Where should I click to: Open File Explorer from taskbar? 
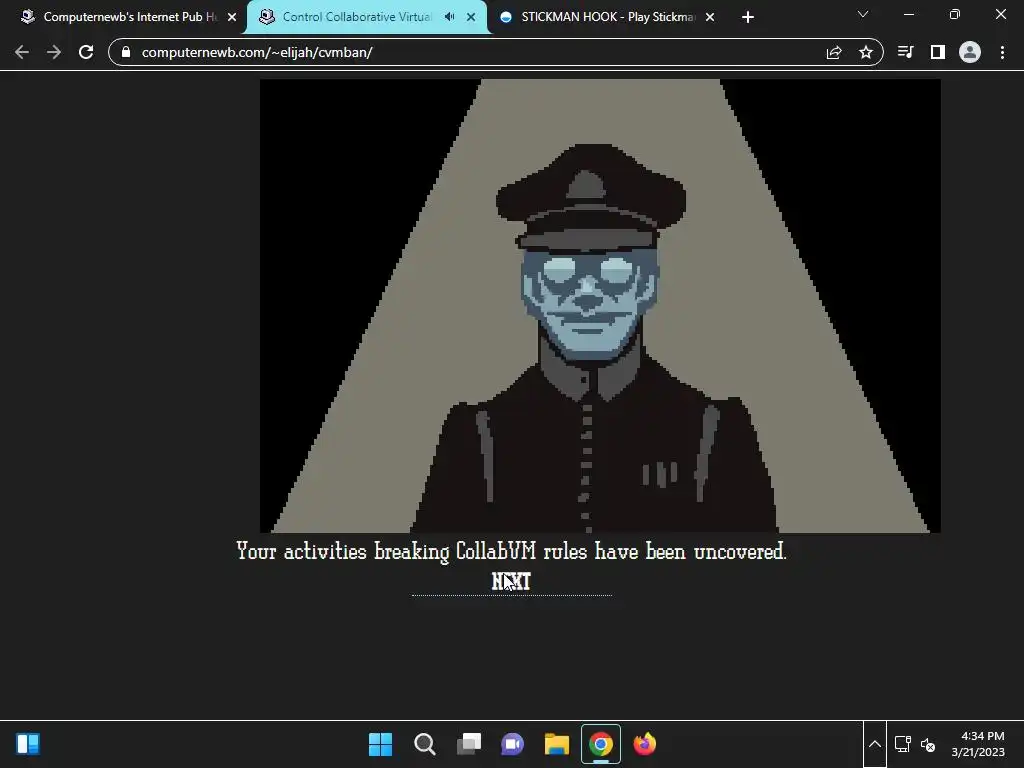pos(557,744)
